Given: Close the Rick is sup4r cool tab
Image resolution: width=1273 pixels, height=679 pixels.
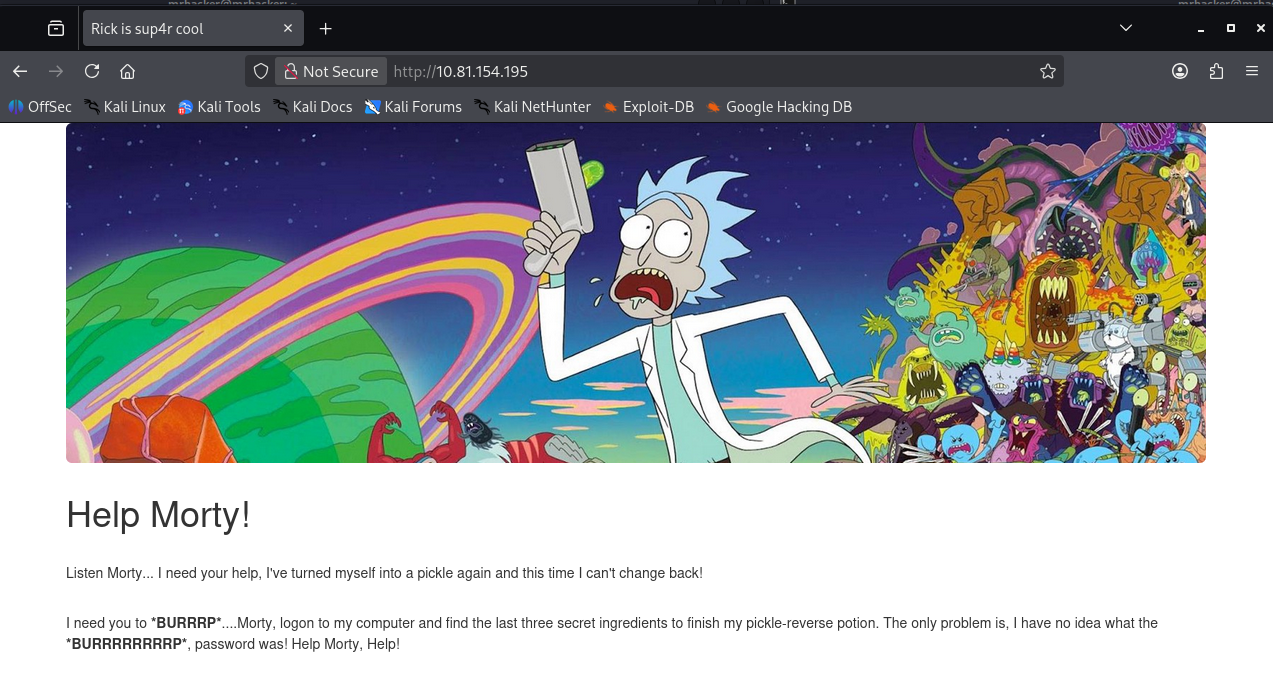Looking at the screenshot, I should (288, 29).
